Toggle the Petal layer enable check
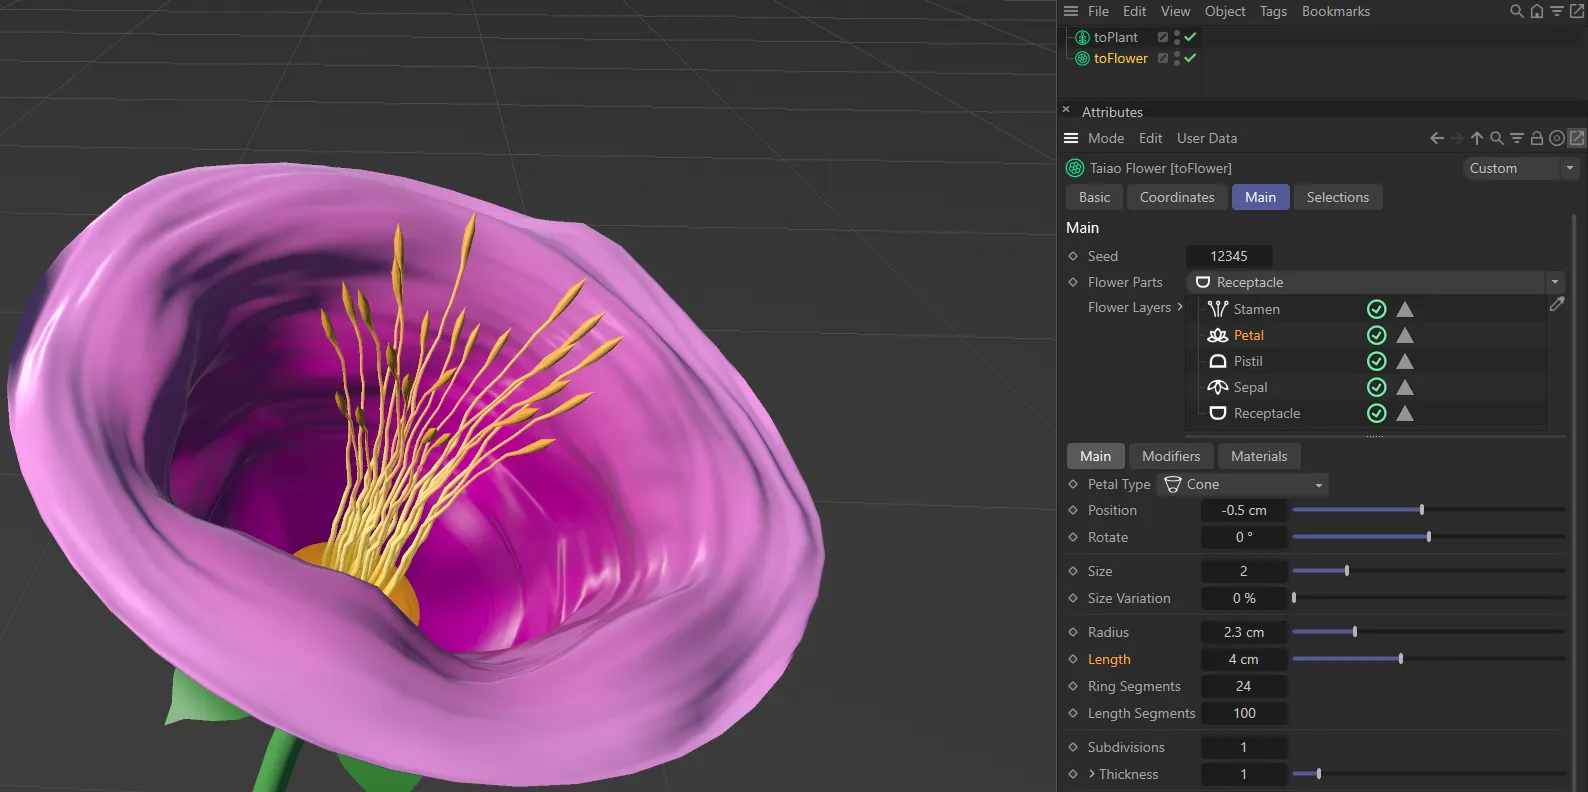Image resolution: width=1588 pixels, height=792 pixels. coord(1377,335)
